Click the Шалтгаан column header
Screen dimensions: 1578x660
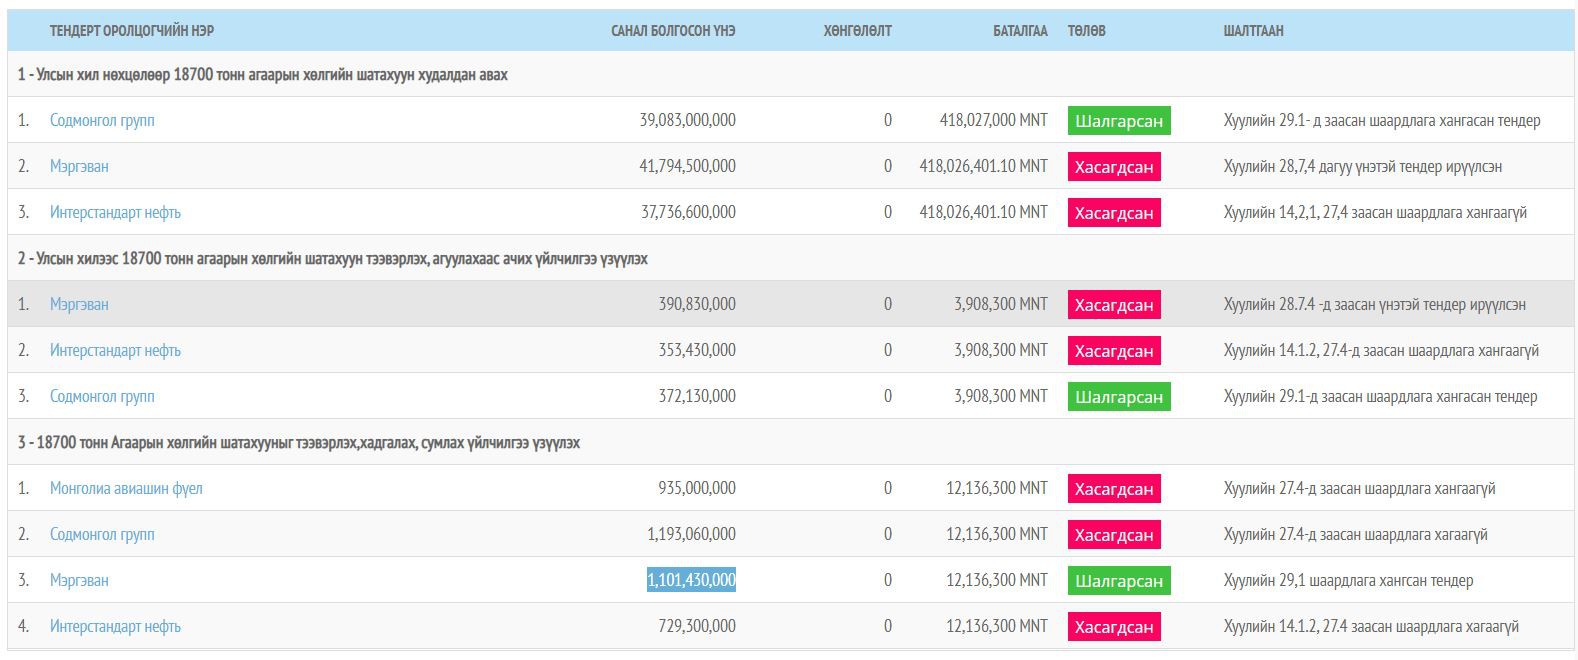(x=1253, y=31)
